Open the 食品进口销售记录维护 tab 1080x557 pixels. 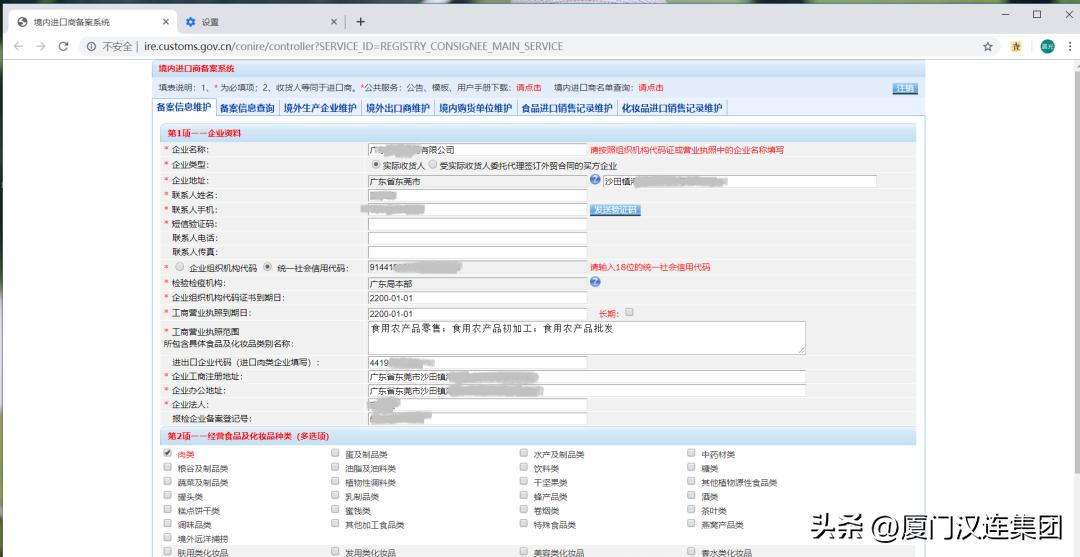567,108
